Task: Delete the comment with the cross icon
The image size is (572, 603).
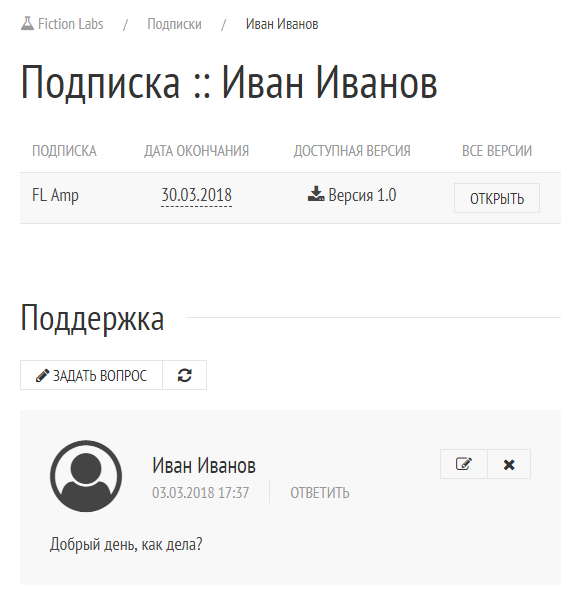Action: pyautogui.click(x=509, y=464)
